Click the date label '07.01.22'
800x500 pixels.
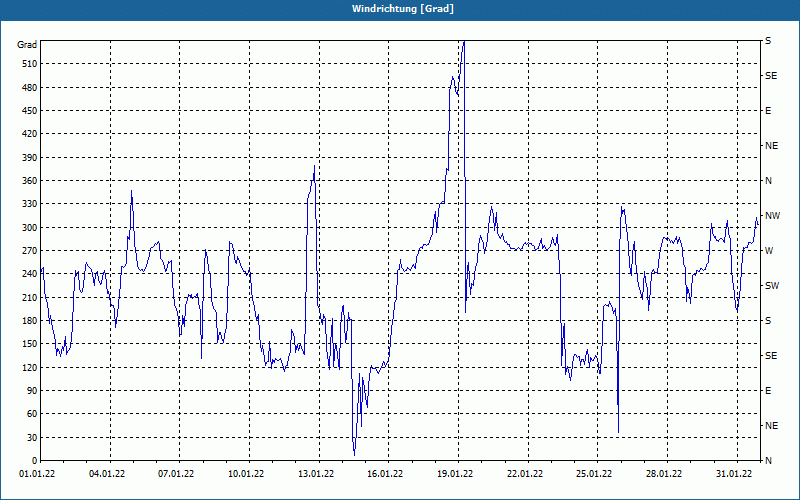coord(177,474)
